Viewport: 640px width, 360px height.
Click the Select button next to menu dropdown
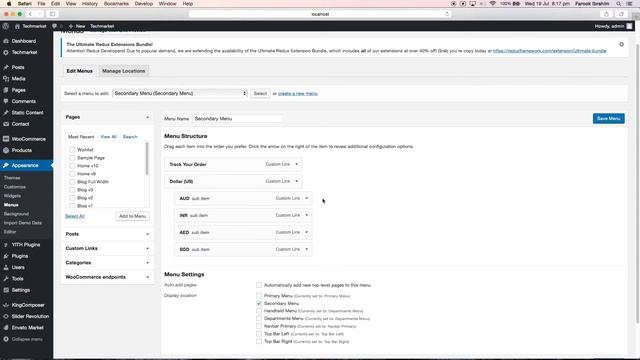(x=260, y=93)
